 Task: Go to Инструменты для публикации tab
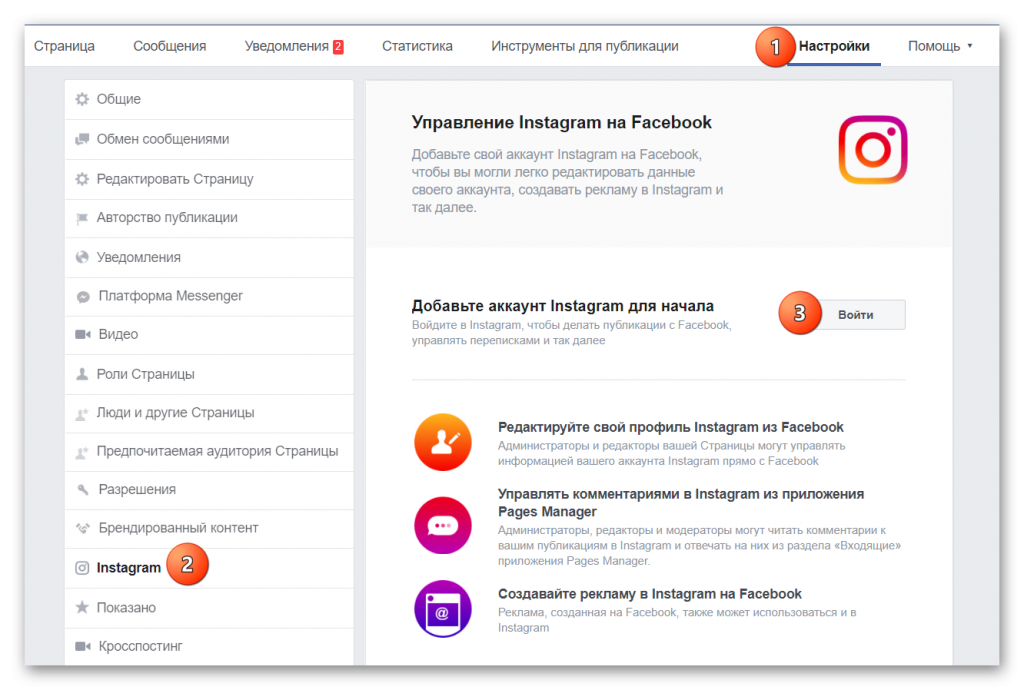coord(584,46)
